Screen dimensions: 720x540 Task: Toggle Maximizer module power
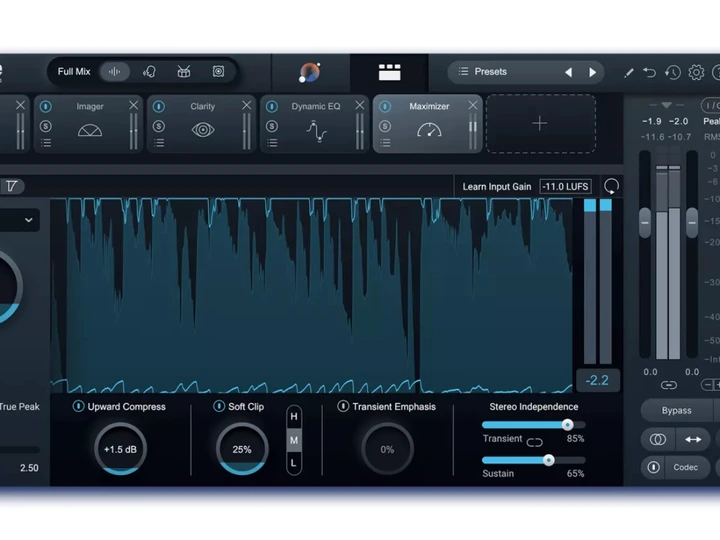coord(385,107)
